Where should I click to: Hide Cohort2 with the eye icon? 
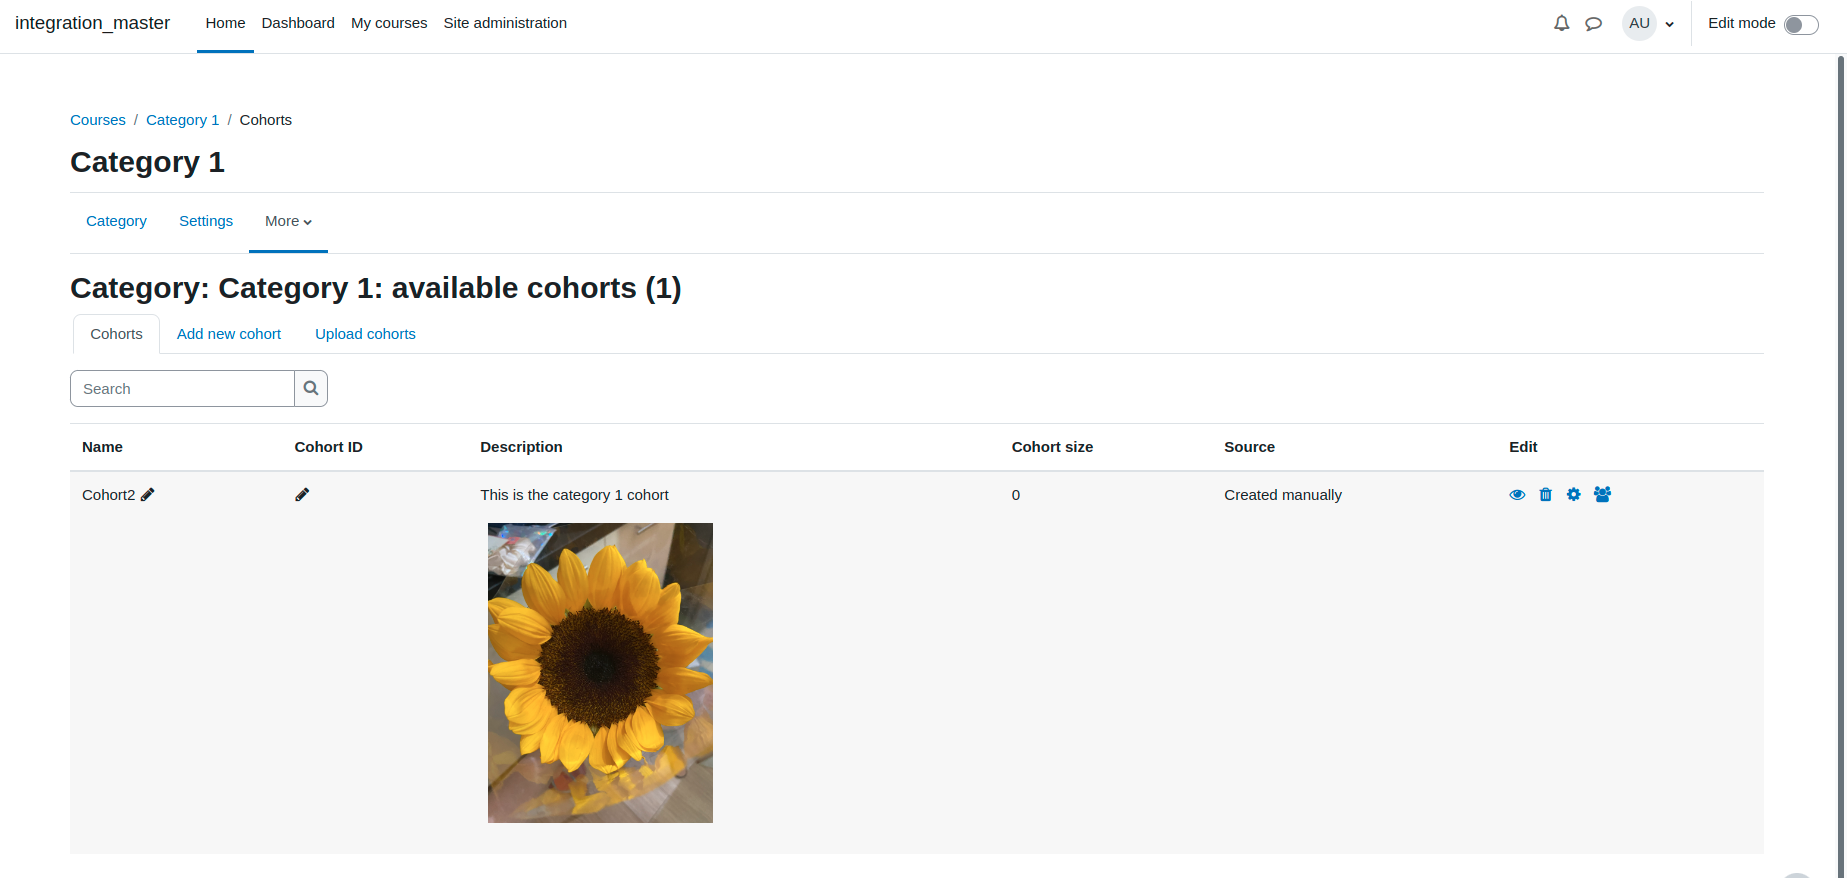point(1517,495)
